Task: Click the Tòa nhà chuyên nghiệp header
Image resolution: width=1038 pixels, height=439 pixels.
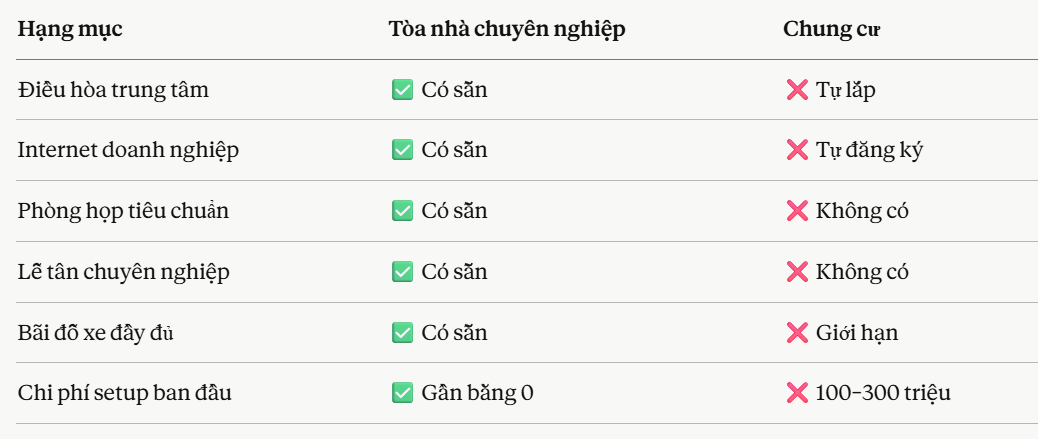Action: (x=506, y=29)
